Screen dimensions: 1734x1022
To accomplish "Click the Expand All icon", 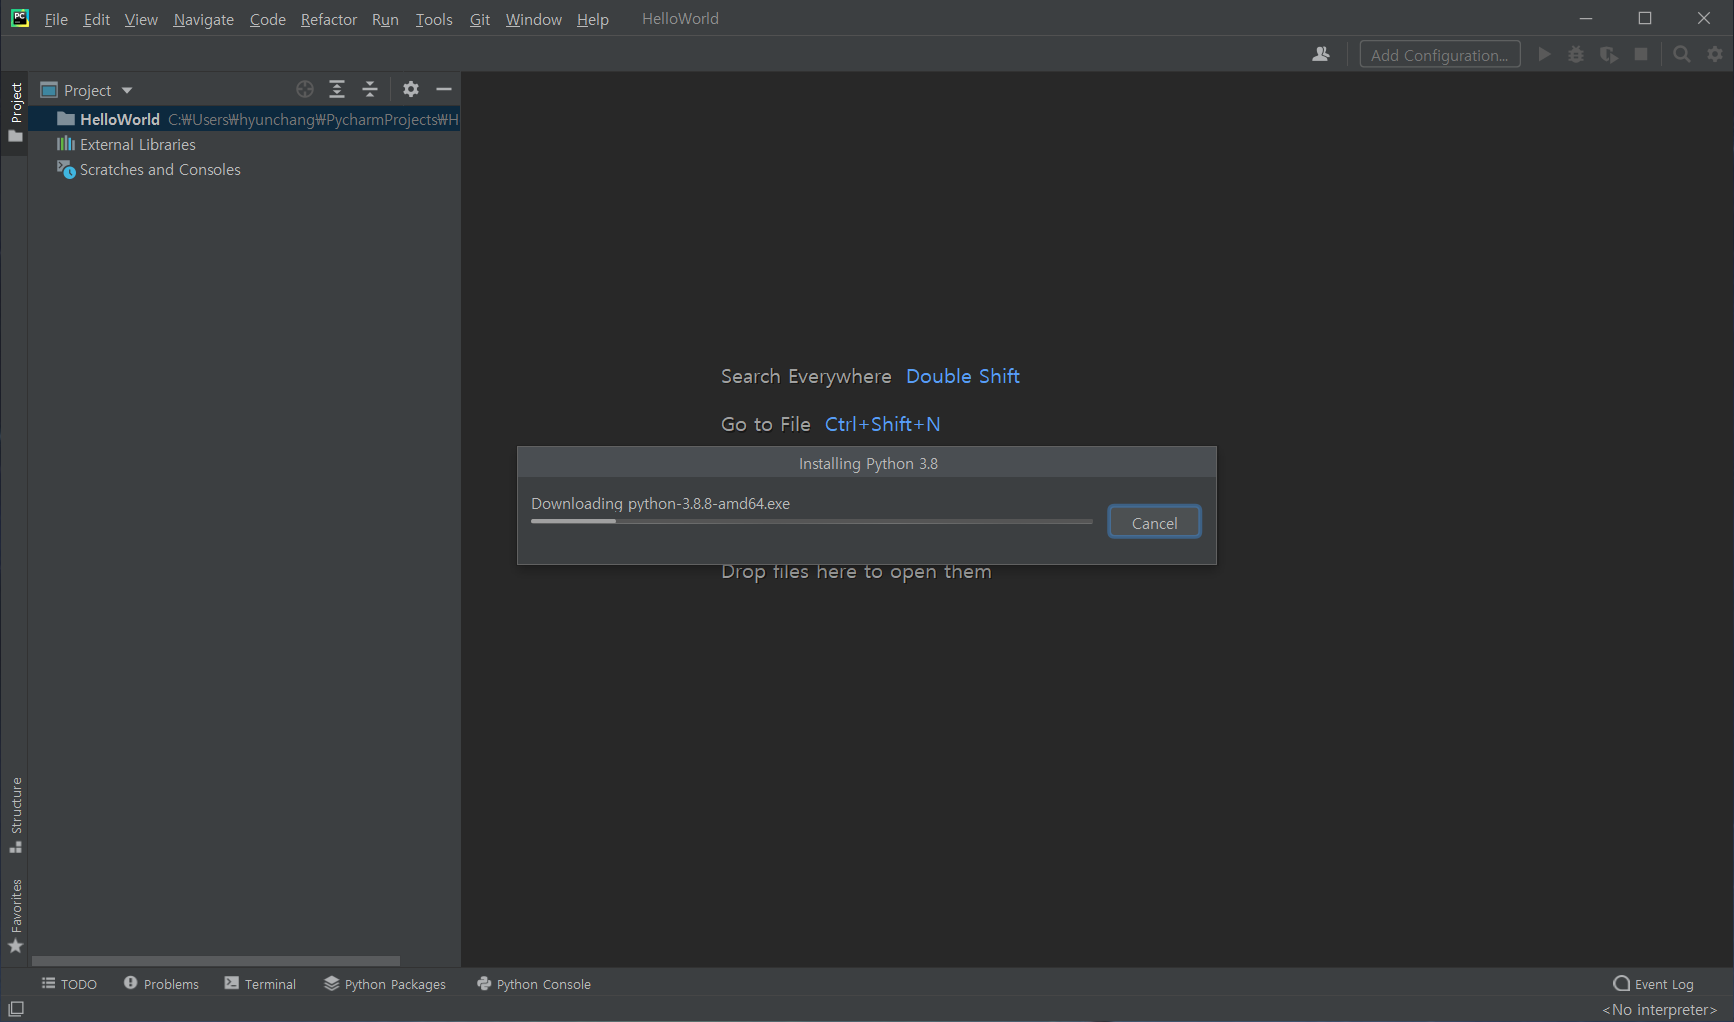I will [x=337, y=89].
